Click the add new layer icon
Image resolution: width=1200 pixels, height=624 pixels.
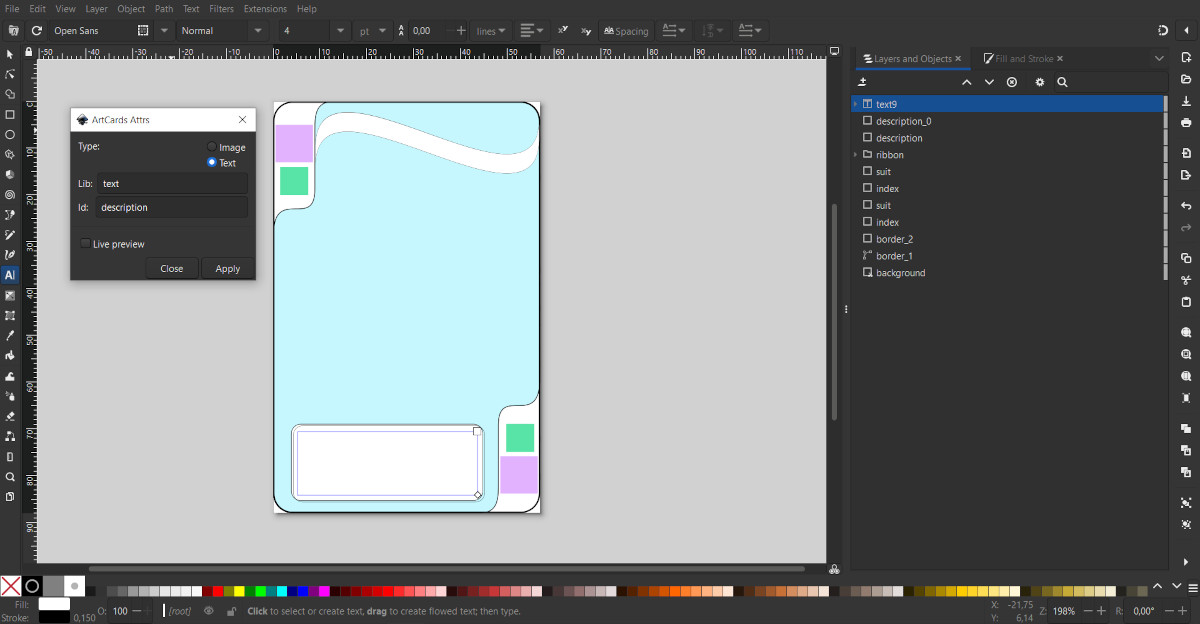tap(863, 82)
